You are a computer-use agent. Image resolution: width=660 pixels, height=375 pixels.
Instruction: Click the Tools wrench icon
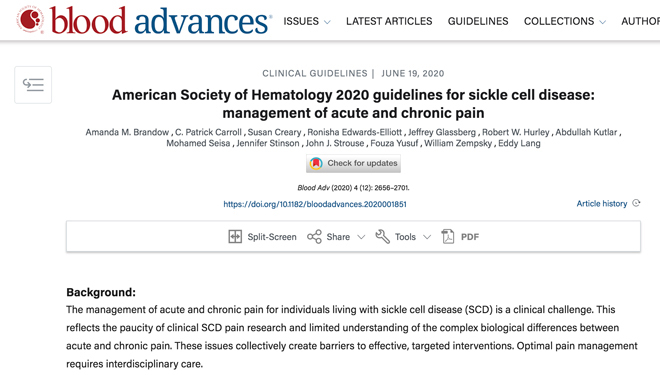click(x=382, y=237)
